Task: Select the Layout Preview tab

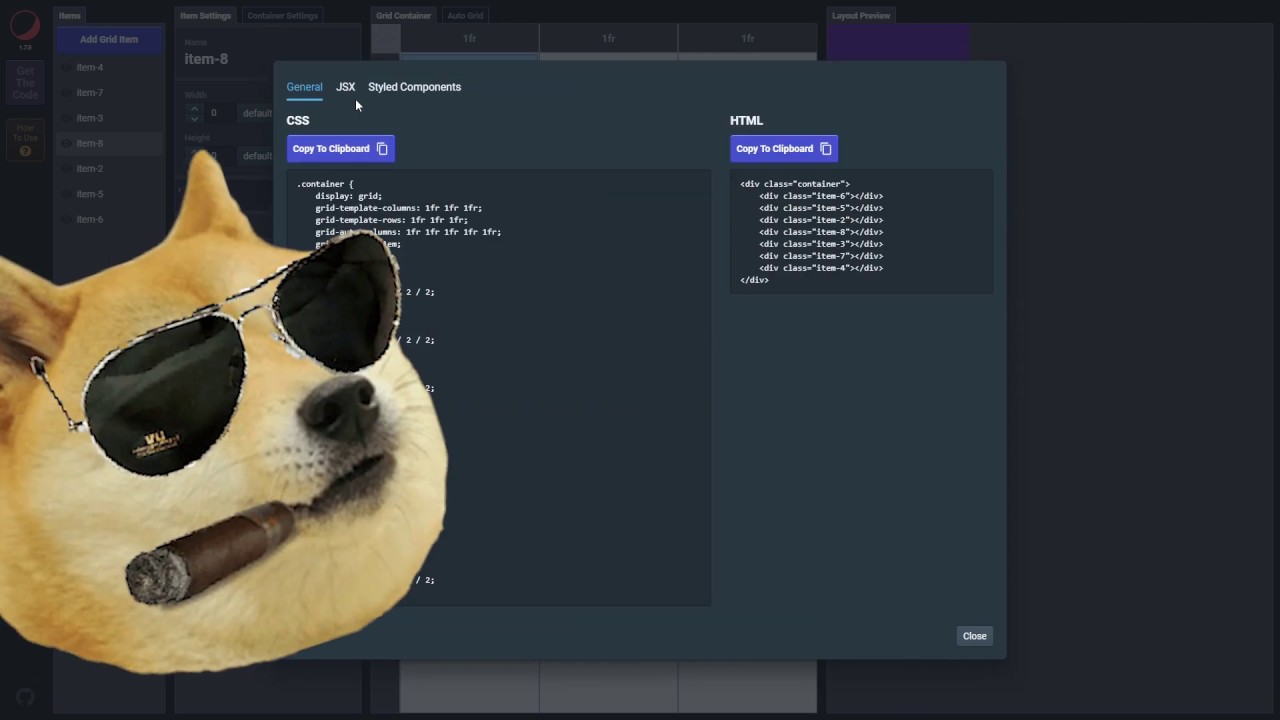Action: click(861, 16)
